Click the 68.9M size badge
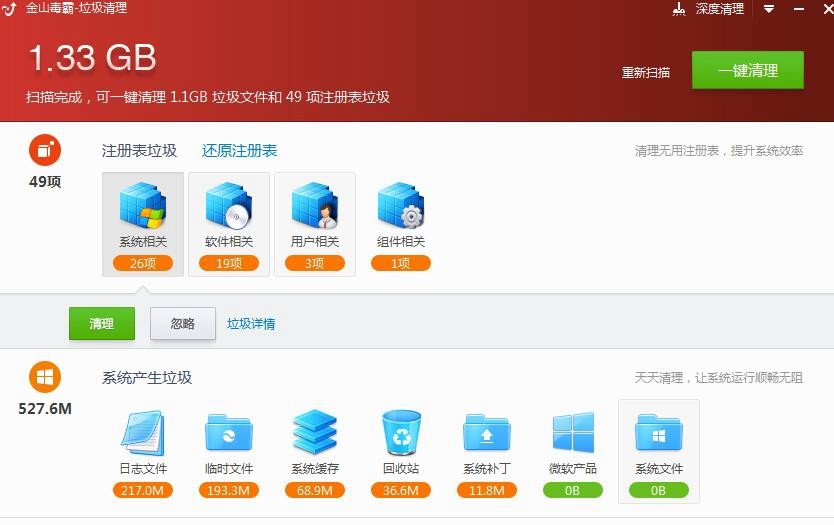834x525 pixels. coord(315,490)
